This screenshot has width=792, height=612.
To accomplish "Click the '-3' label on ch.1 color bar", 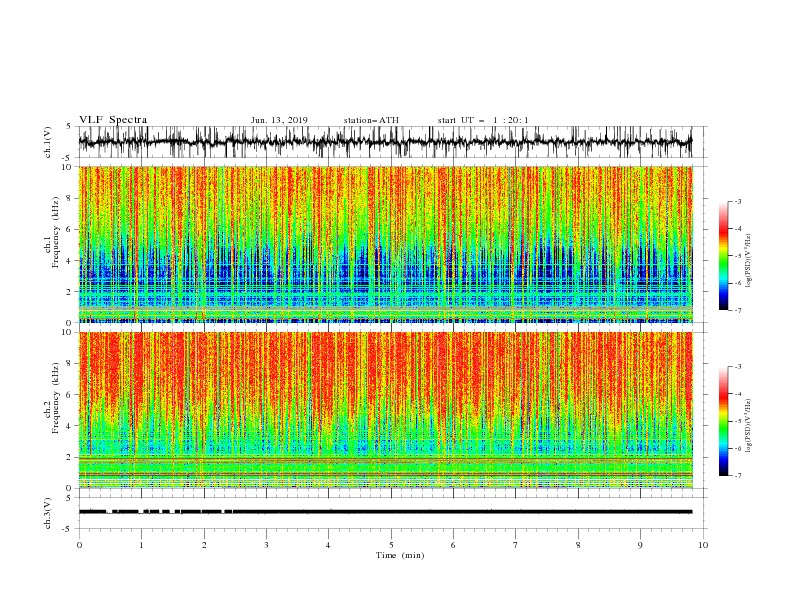I will click(738, 201).
